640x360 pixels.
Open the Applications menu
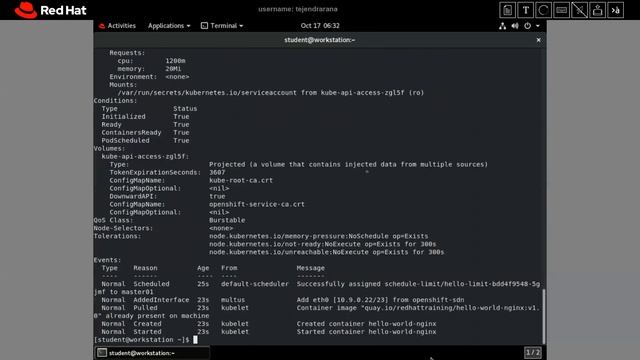point(169,26)
